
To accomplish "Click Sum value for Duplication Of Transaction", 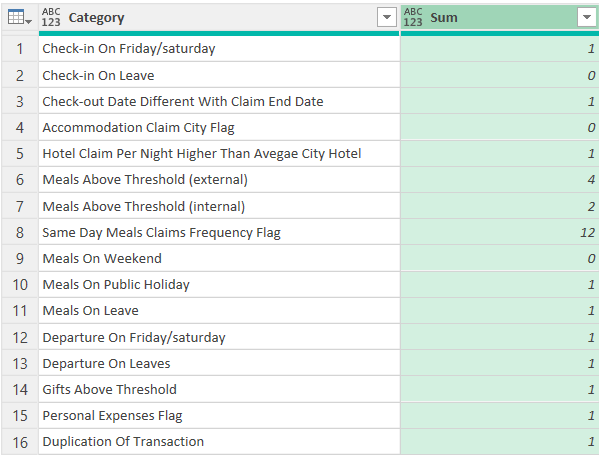I will [500, 442].
